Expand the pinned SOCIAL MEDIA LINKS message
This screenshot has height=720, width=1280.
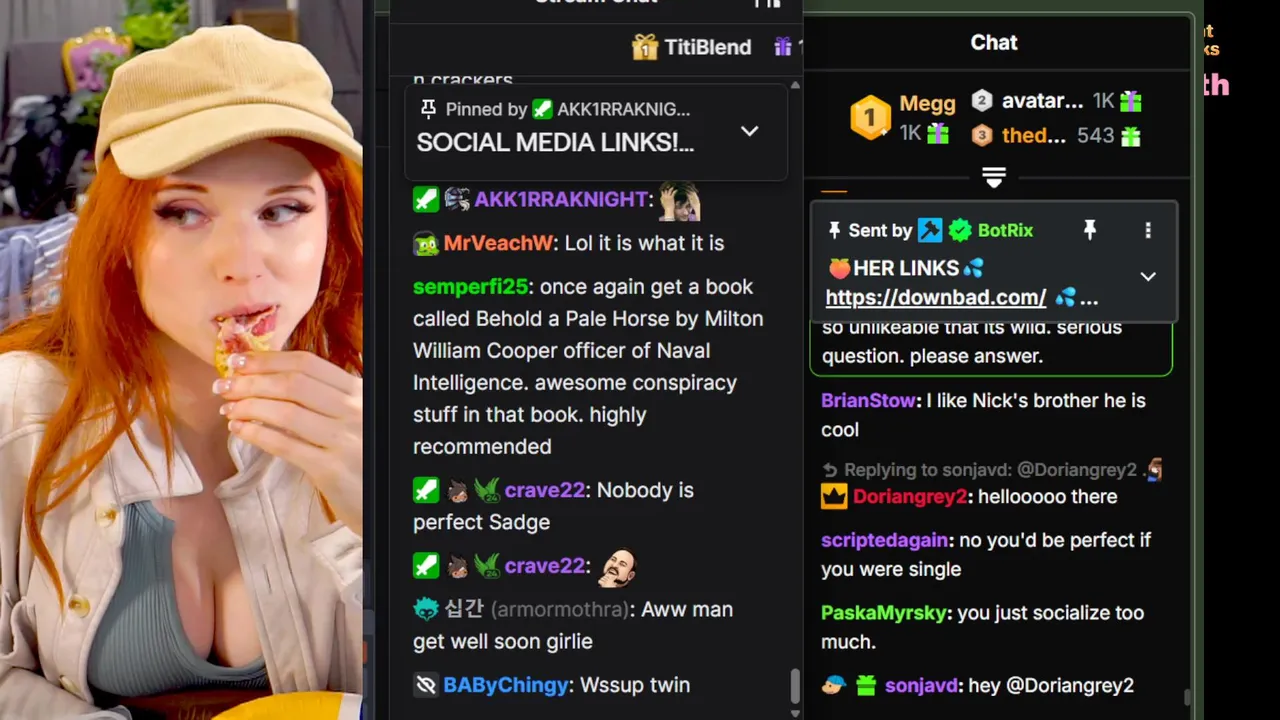[x=749, y=131]
